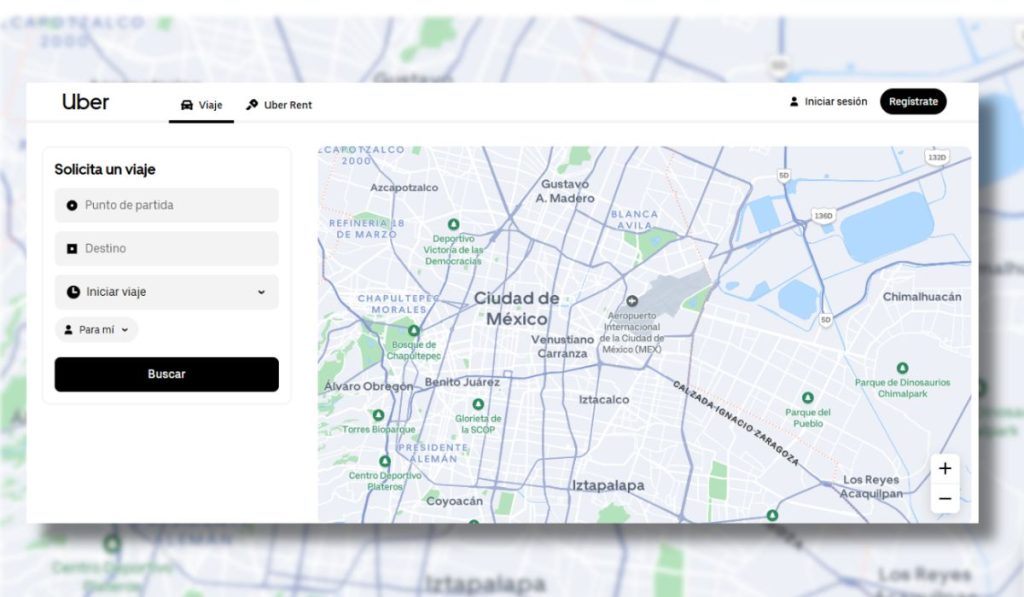Click the Chimalhuacán map label
This screenshot has width=1024, height=597.
pos(922,297)
